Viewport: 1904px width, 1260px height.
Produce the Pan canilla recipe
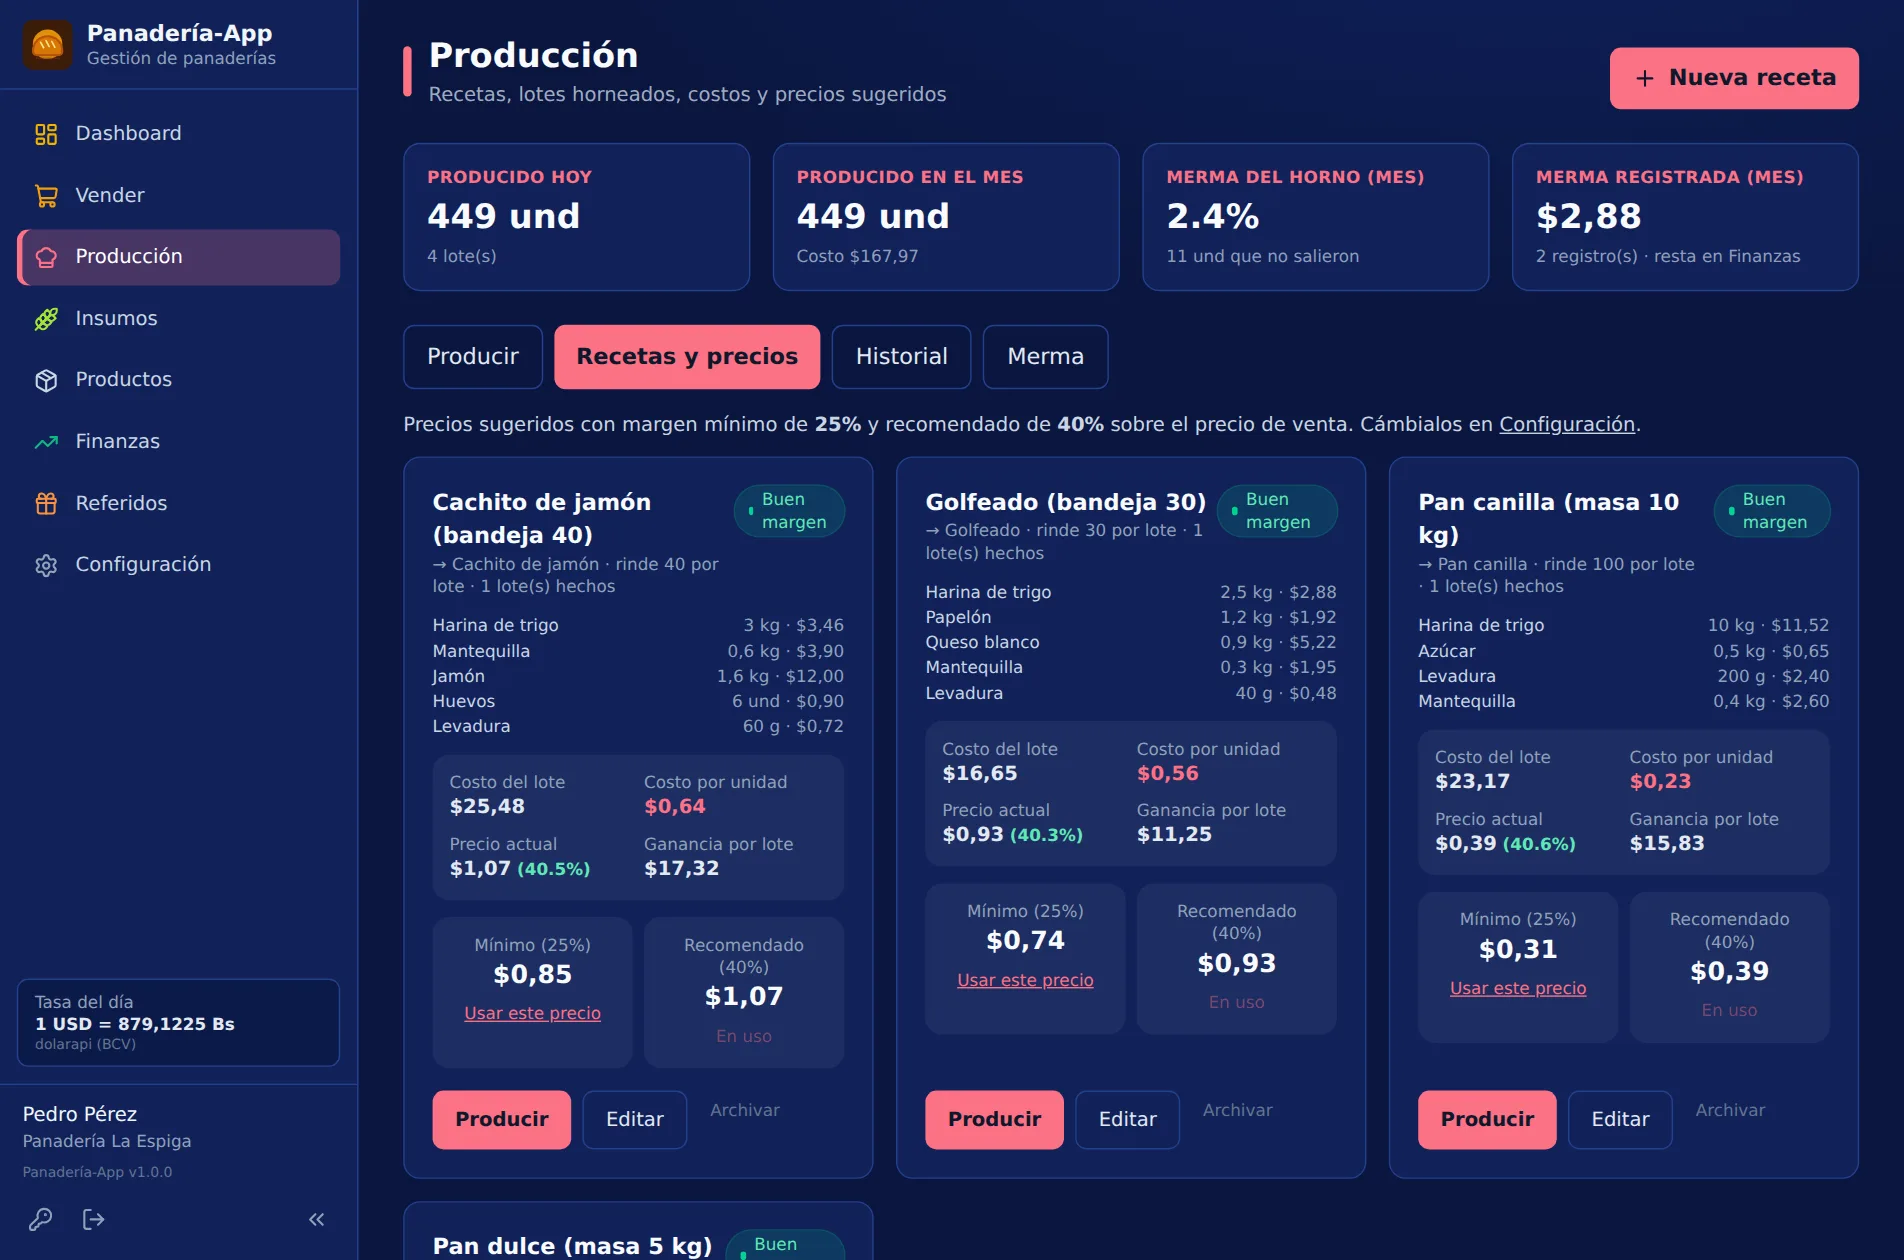click(1488, 1120)
